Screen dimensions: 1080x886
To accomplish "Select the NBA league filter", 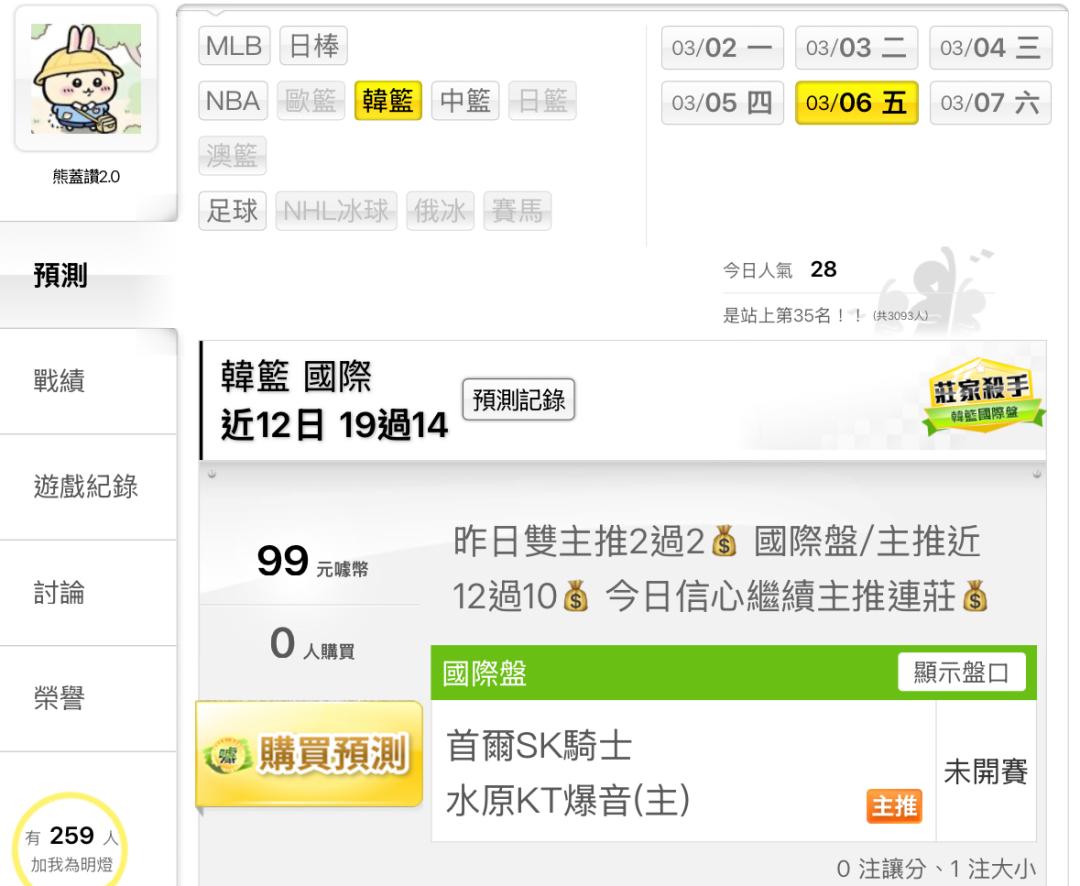I will click(x=233, y=101).
